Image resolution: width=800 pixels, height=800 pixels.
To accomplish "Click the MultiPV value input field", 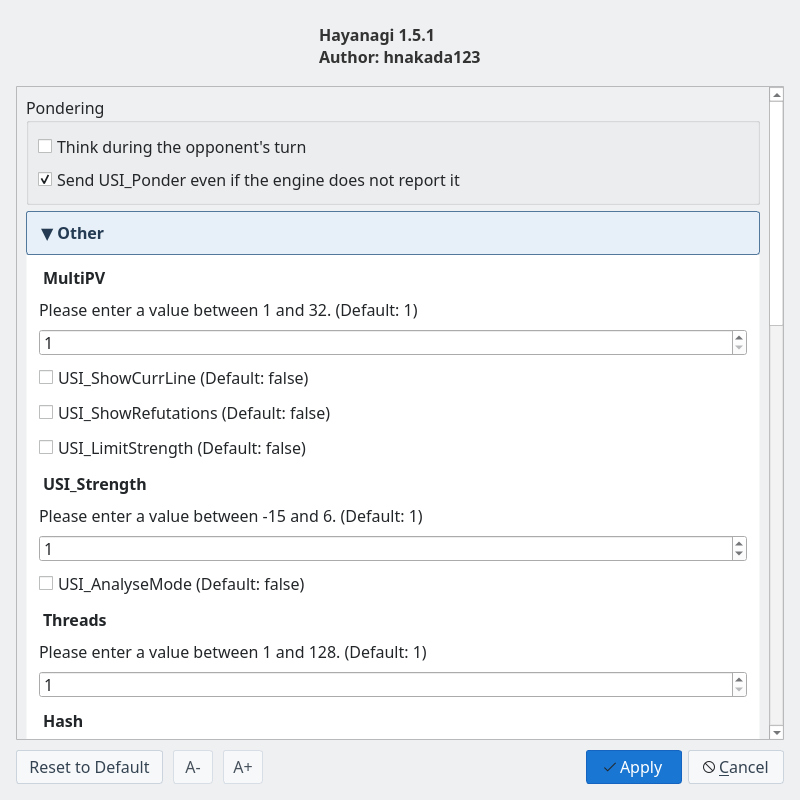I will pyautogui.click(x=386, y=343).
